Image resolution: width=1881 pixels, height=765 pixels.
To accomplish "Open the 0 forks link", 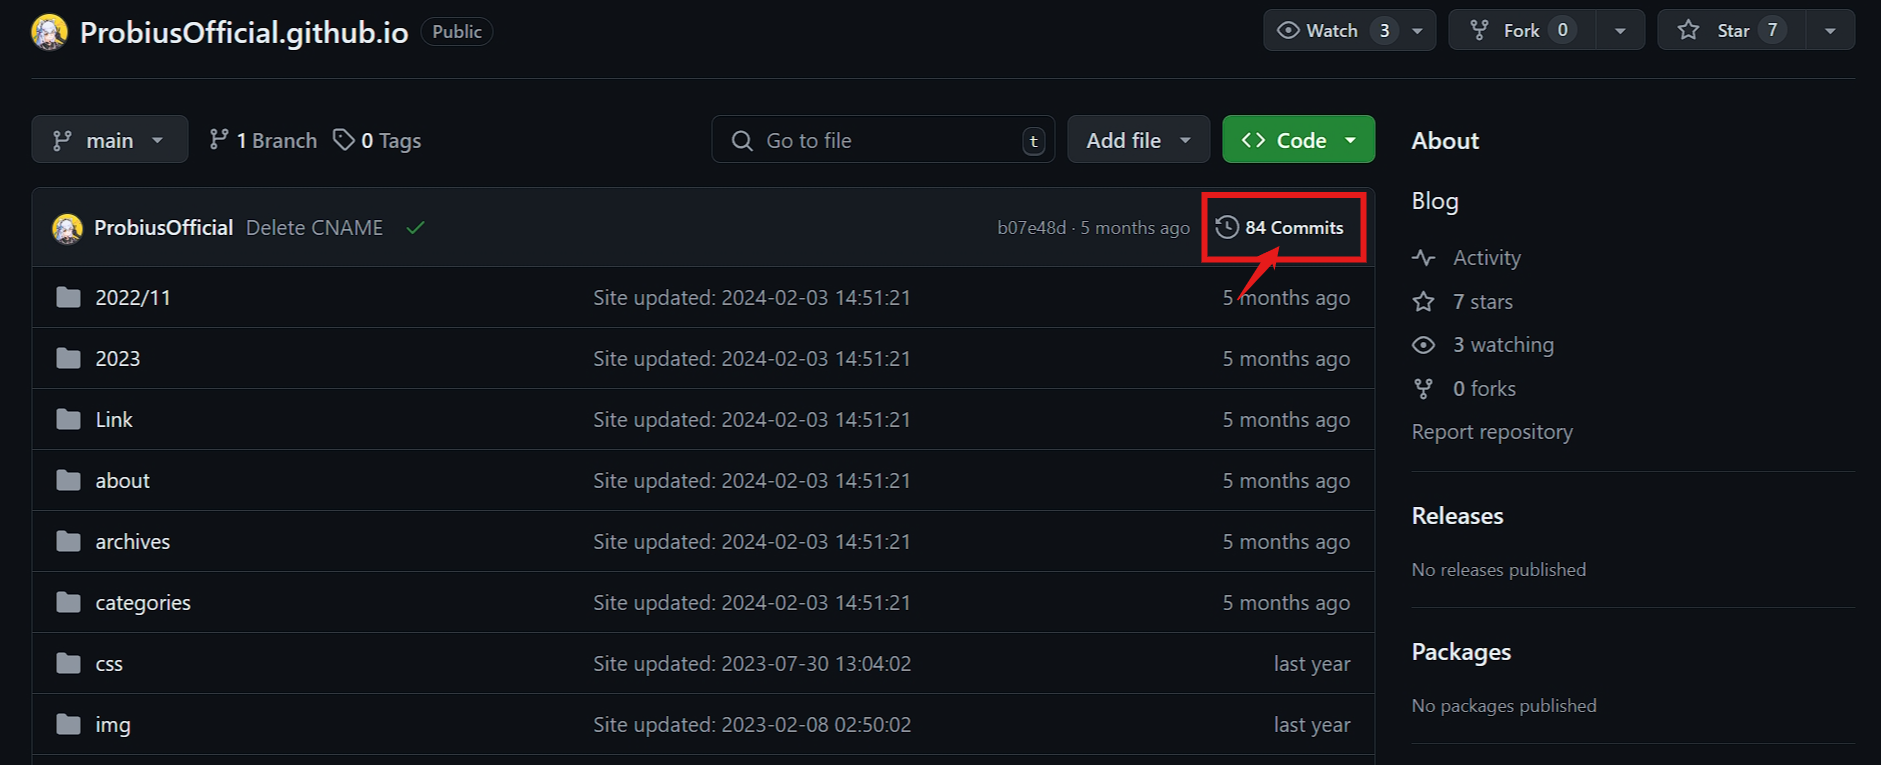I will (x=1485, y=389).
